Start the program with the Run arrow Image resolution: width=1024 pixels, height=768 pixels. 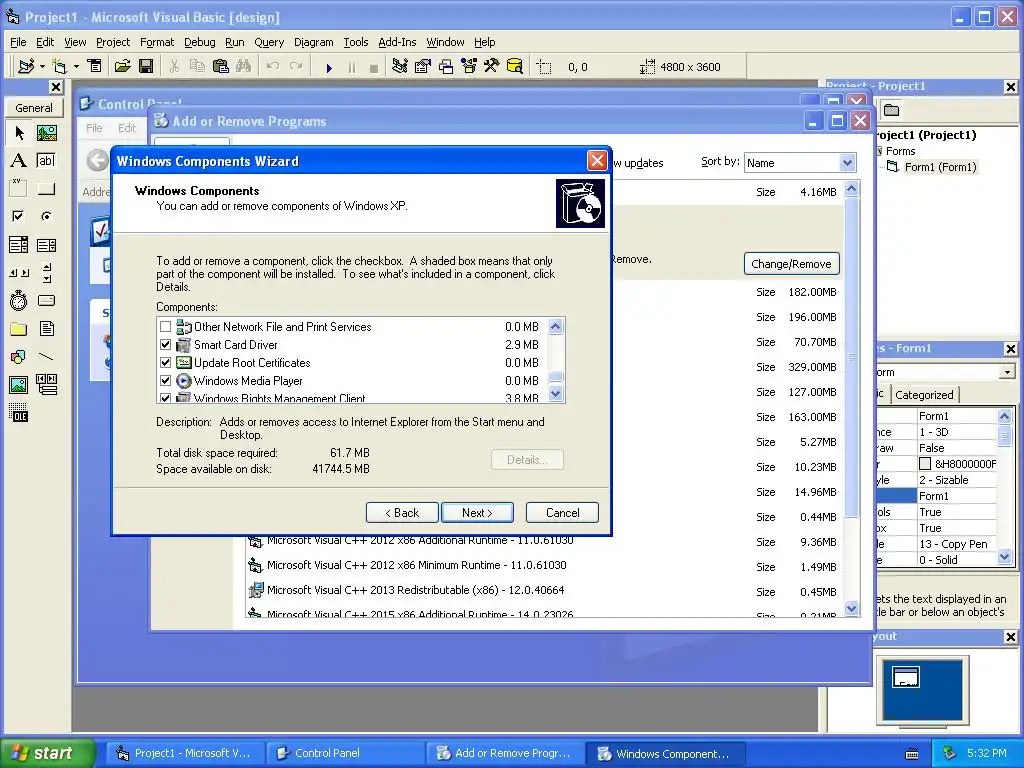coord(329,67)
